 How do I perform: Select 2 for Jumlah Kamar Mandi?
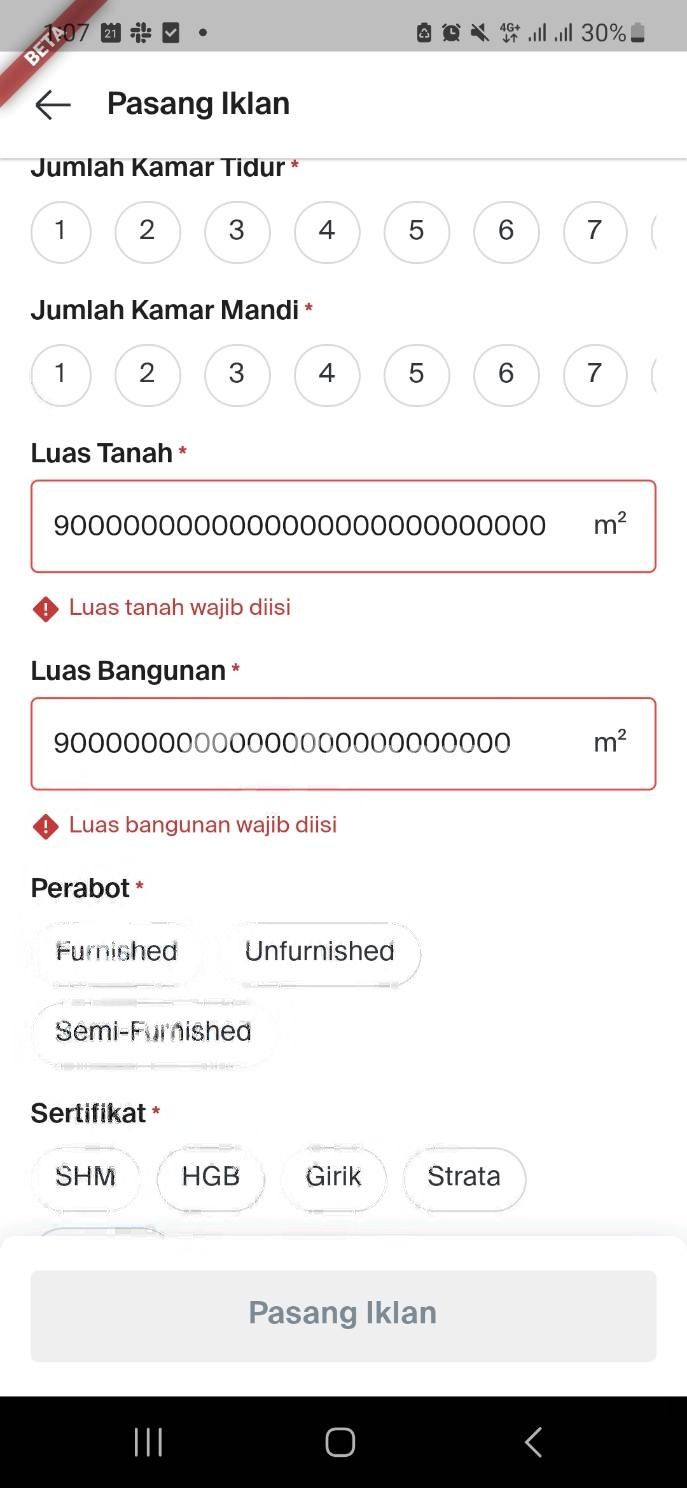(148, 375)
